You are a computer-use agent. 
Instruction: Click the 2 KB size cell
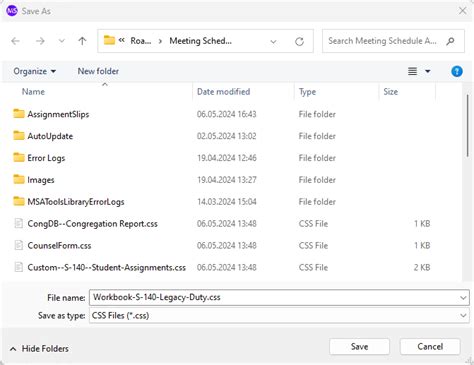[422, 268]
